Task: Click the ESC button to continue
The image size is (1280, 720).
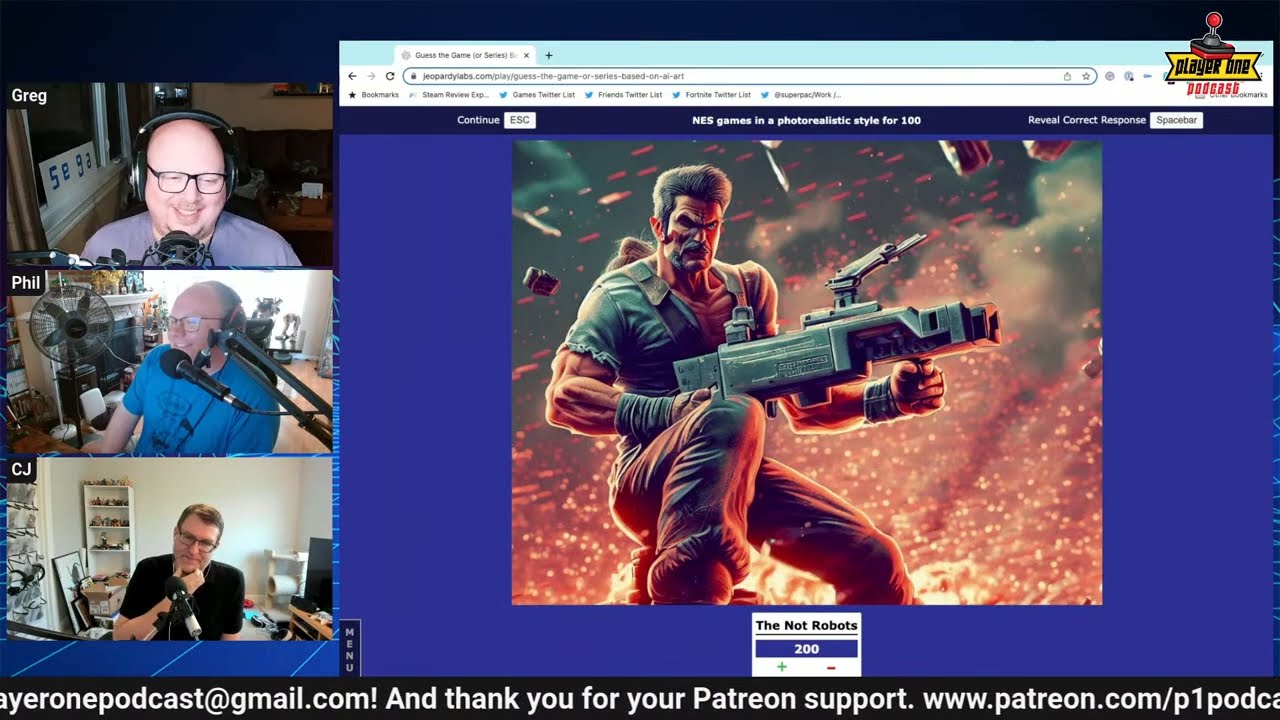Action: (519, 120)
